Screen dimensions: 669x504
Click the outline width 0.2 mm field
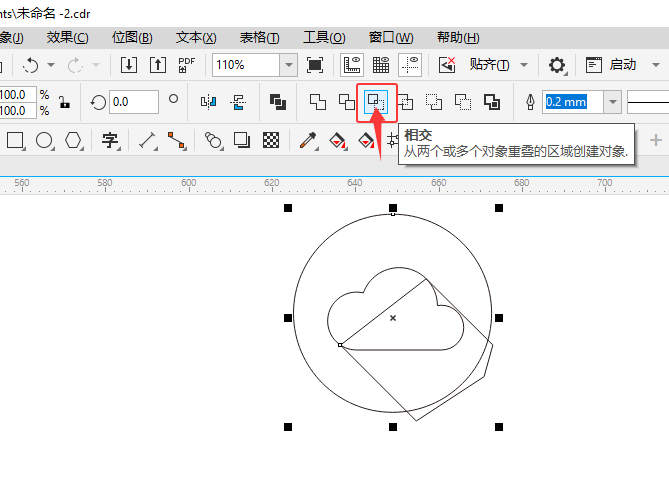pyautogui.click(x=573, y=102)
